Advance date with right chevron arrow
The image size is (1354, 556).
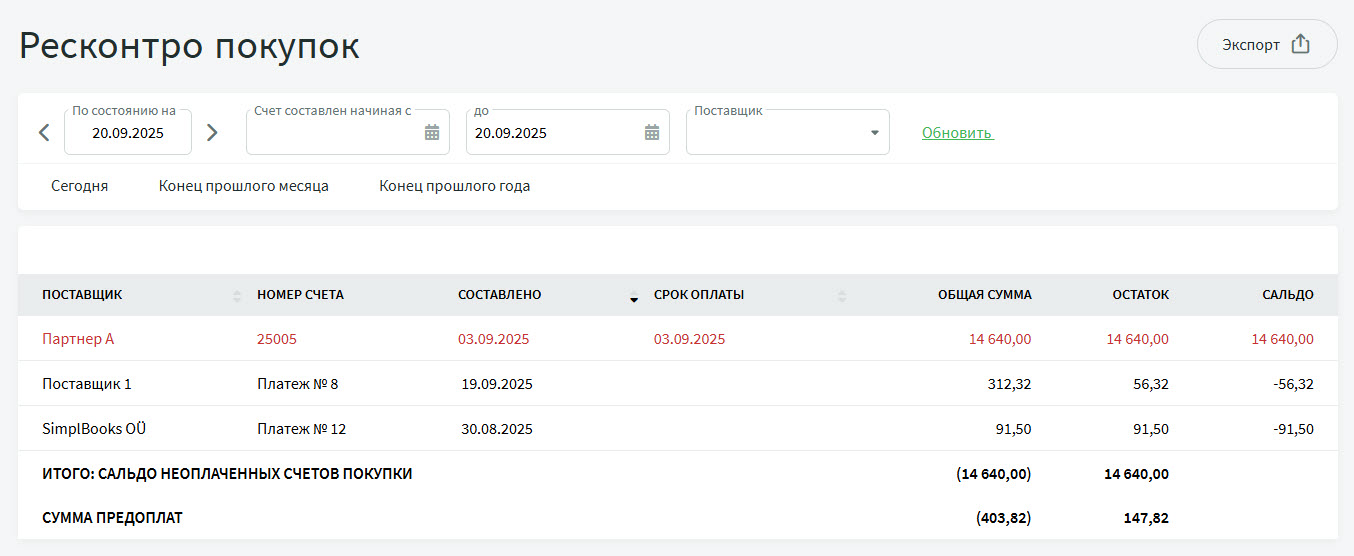coord(212,133)
